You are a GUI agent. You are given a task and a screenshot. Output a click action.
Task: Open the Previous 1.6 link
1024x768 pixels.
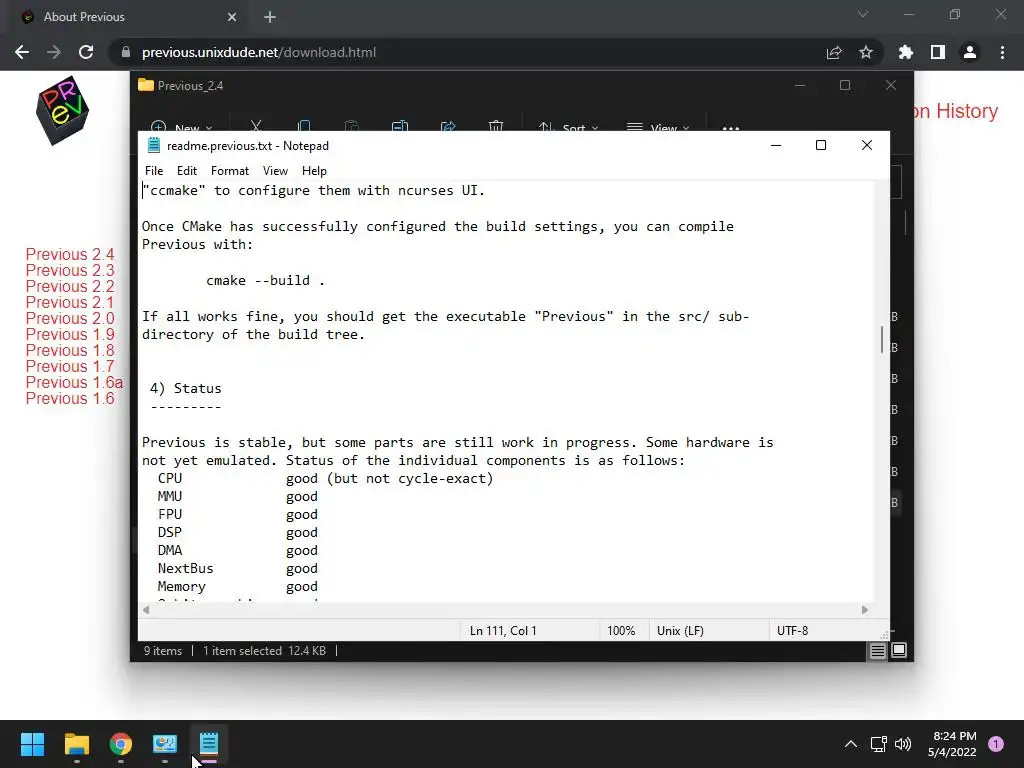[x=70, y=398]
